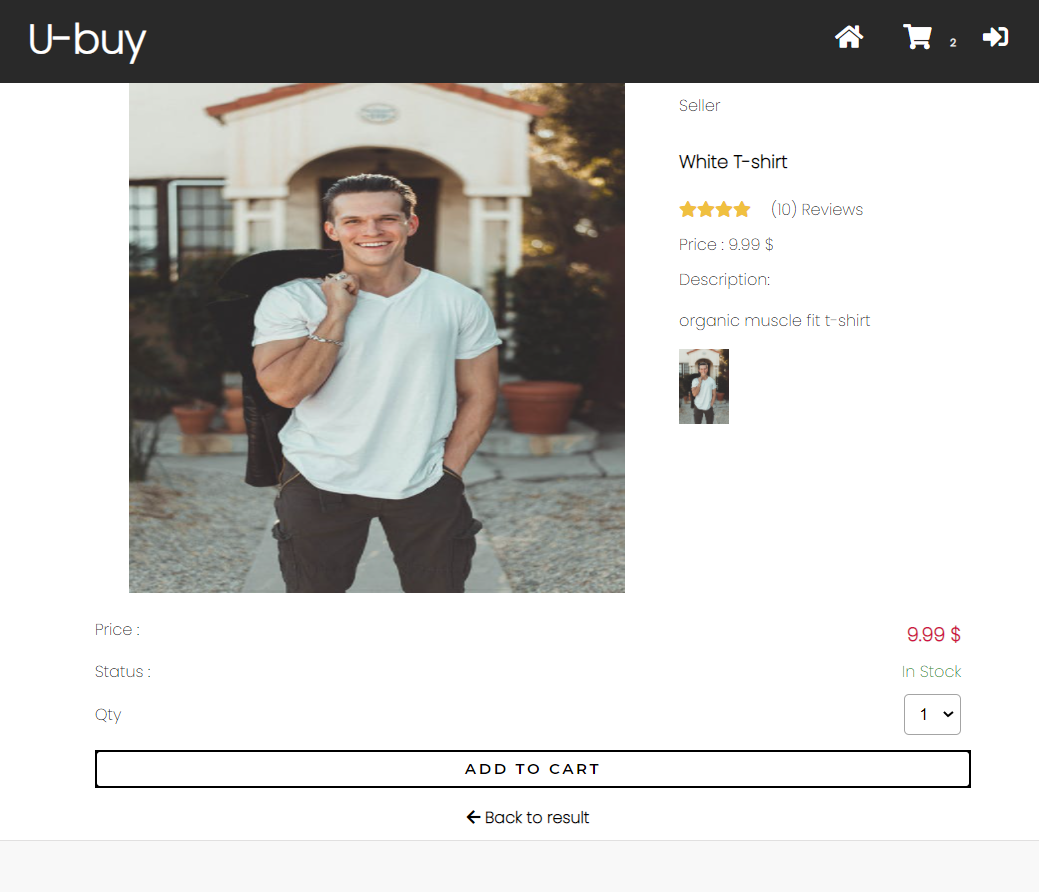Click the home icon in the navbar
The image size is (1039, 892).
tap(849, 37)
